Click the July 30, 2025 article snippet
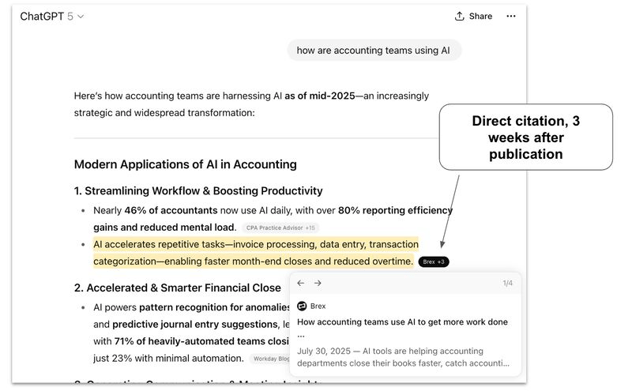Screen dimensions: 632x391 click(x=403, y=357)
